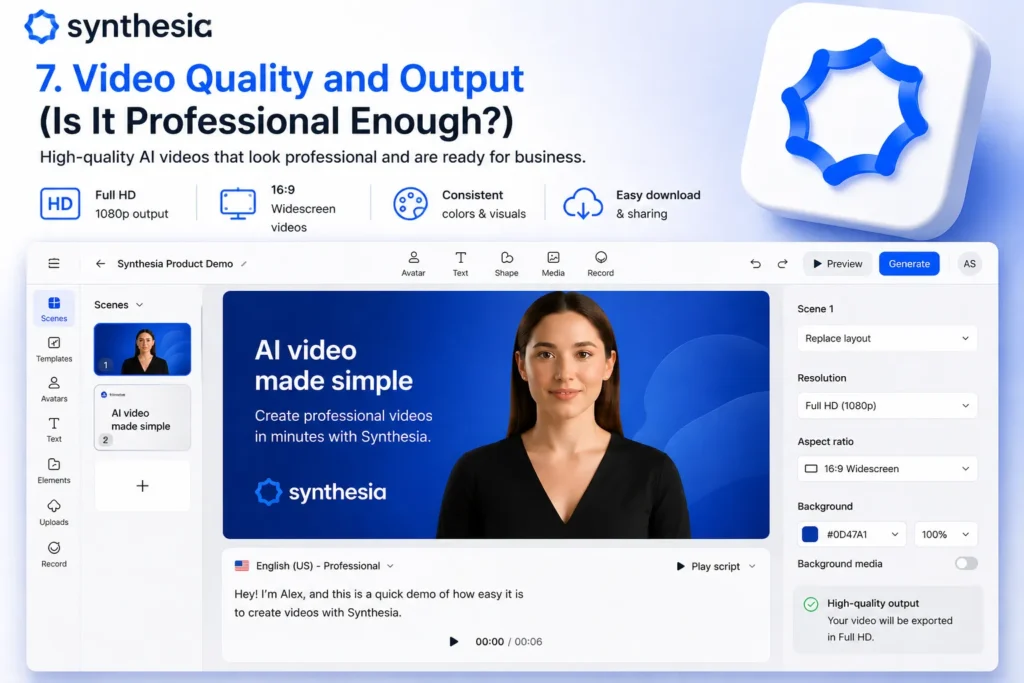Click the 00:06 duration text
Image resolution: width=1024 pixels, height=683 pixels.
coord(528,641)
